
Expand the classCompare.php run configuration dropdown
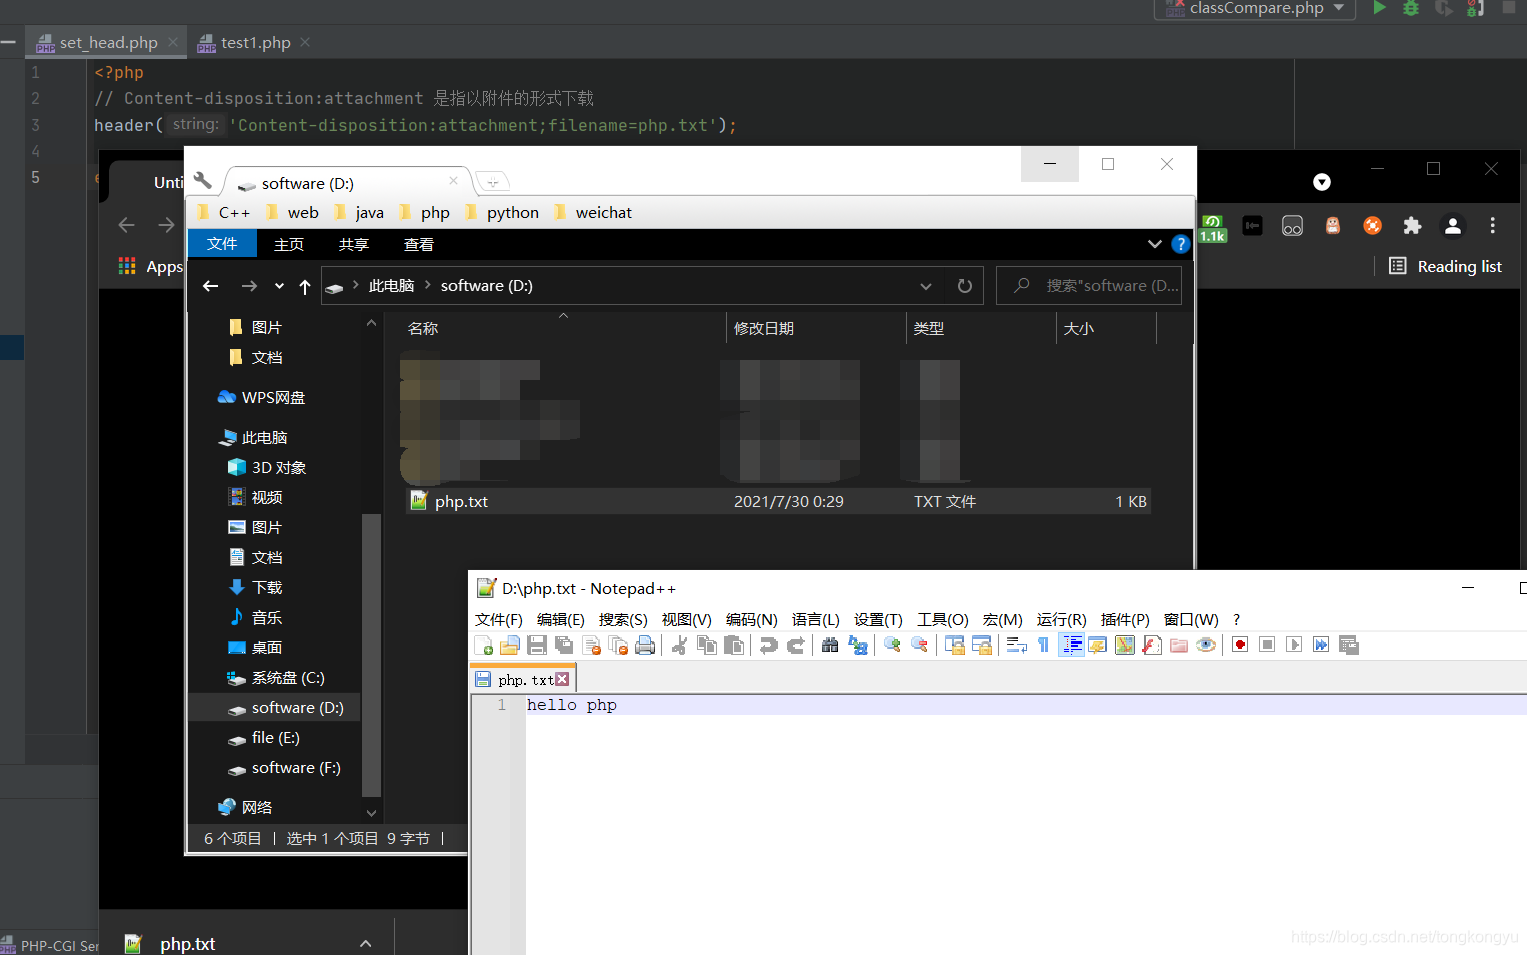1339,8
